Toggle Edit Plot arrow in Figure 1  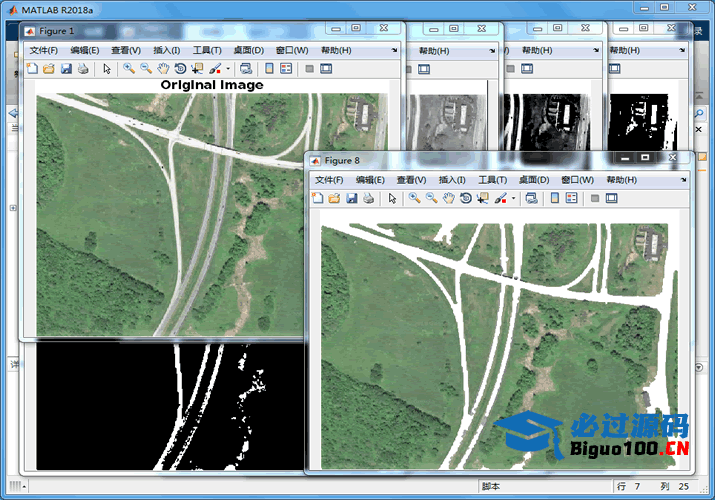coord(107,69)
